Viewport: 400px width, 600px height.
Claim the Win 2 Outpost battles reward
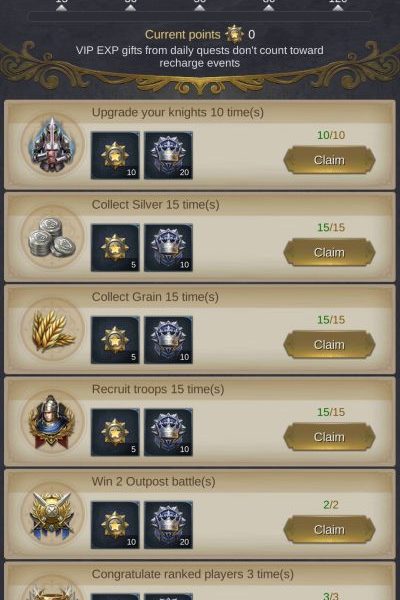point(329,529)
